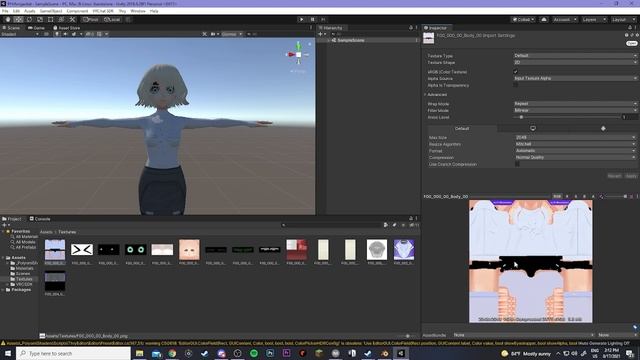
Task: Click the Play button to enter play mode
Action: click(x=302, y=20)
